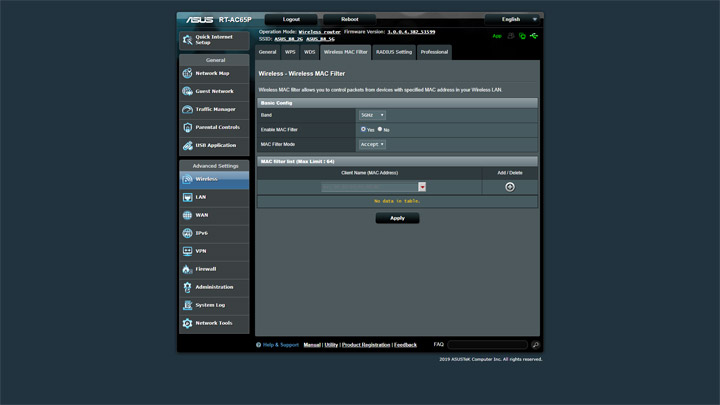Image resolution: width=720 pixels, height=405 pixels.
Task: Click the 'No data in table.' message
Action: tap(397, 201)
